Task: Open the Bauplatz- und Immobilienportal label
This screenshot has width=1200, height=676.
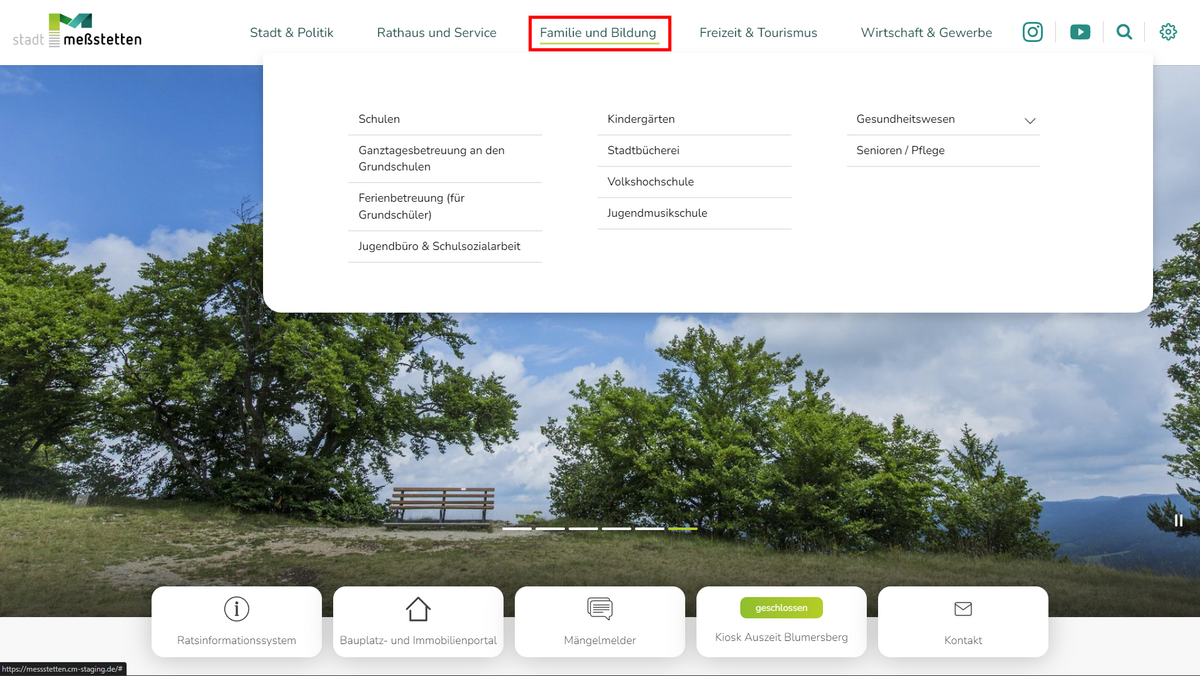Action: point(418,640)
